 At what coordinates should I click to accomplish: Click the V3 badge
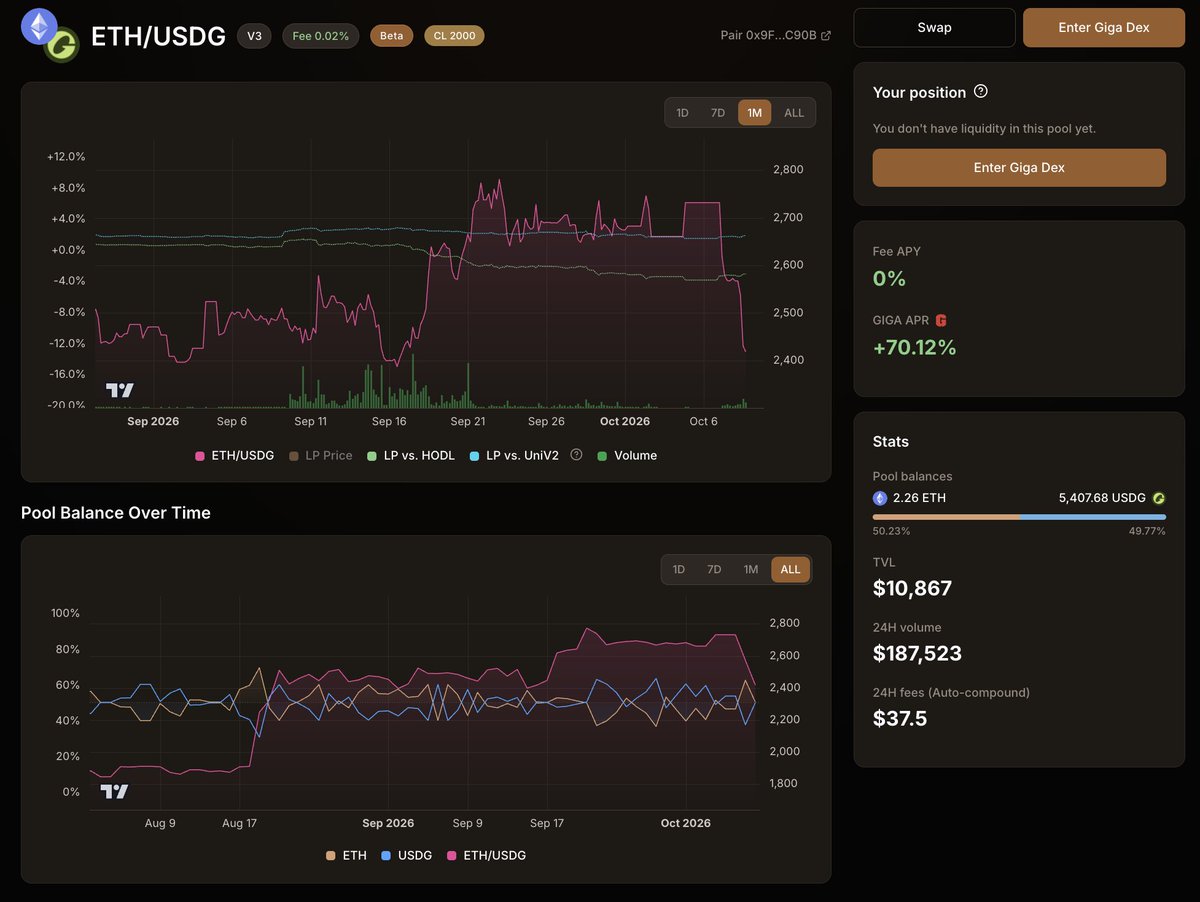pos(254,35)
